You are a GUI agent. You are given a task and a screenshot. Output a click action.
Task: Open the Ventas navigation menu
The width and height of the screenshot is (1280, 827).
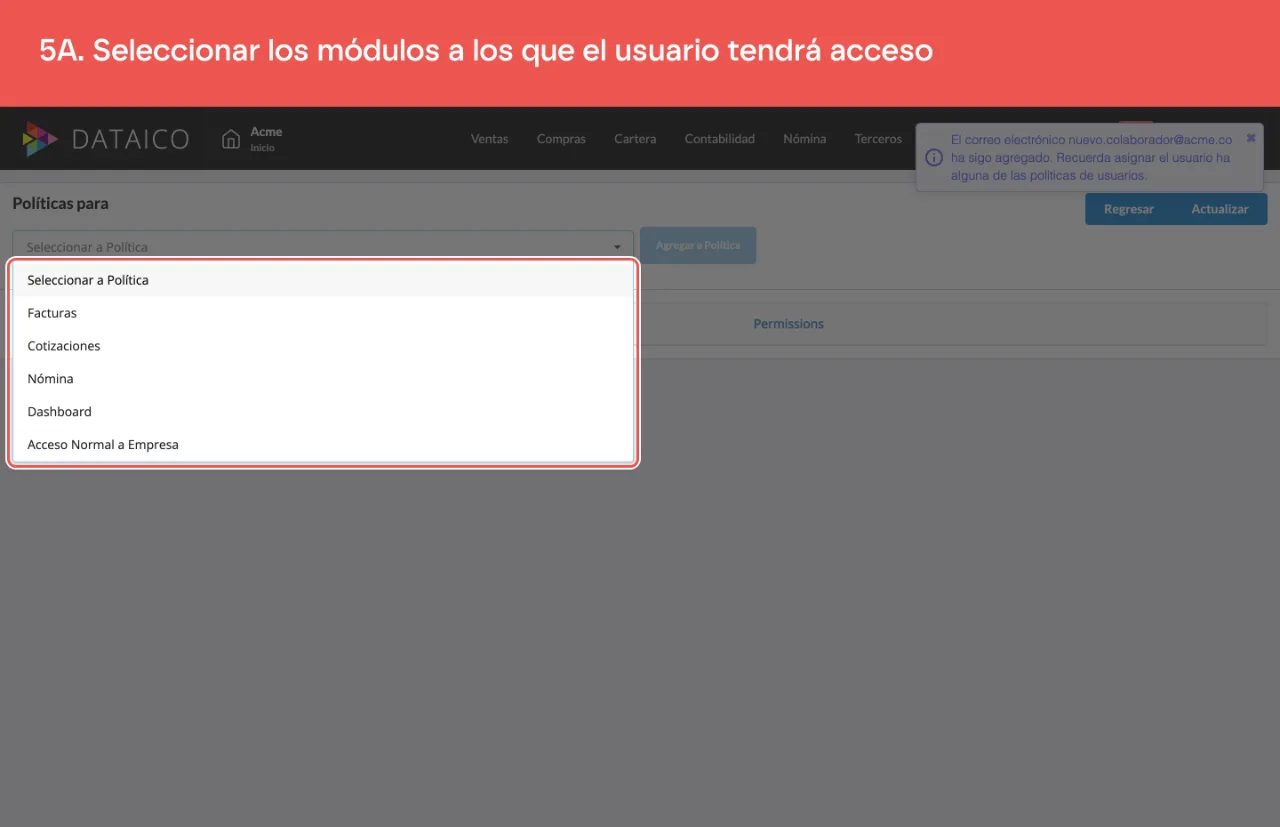490,139
